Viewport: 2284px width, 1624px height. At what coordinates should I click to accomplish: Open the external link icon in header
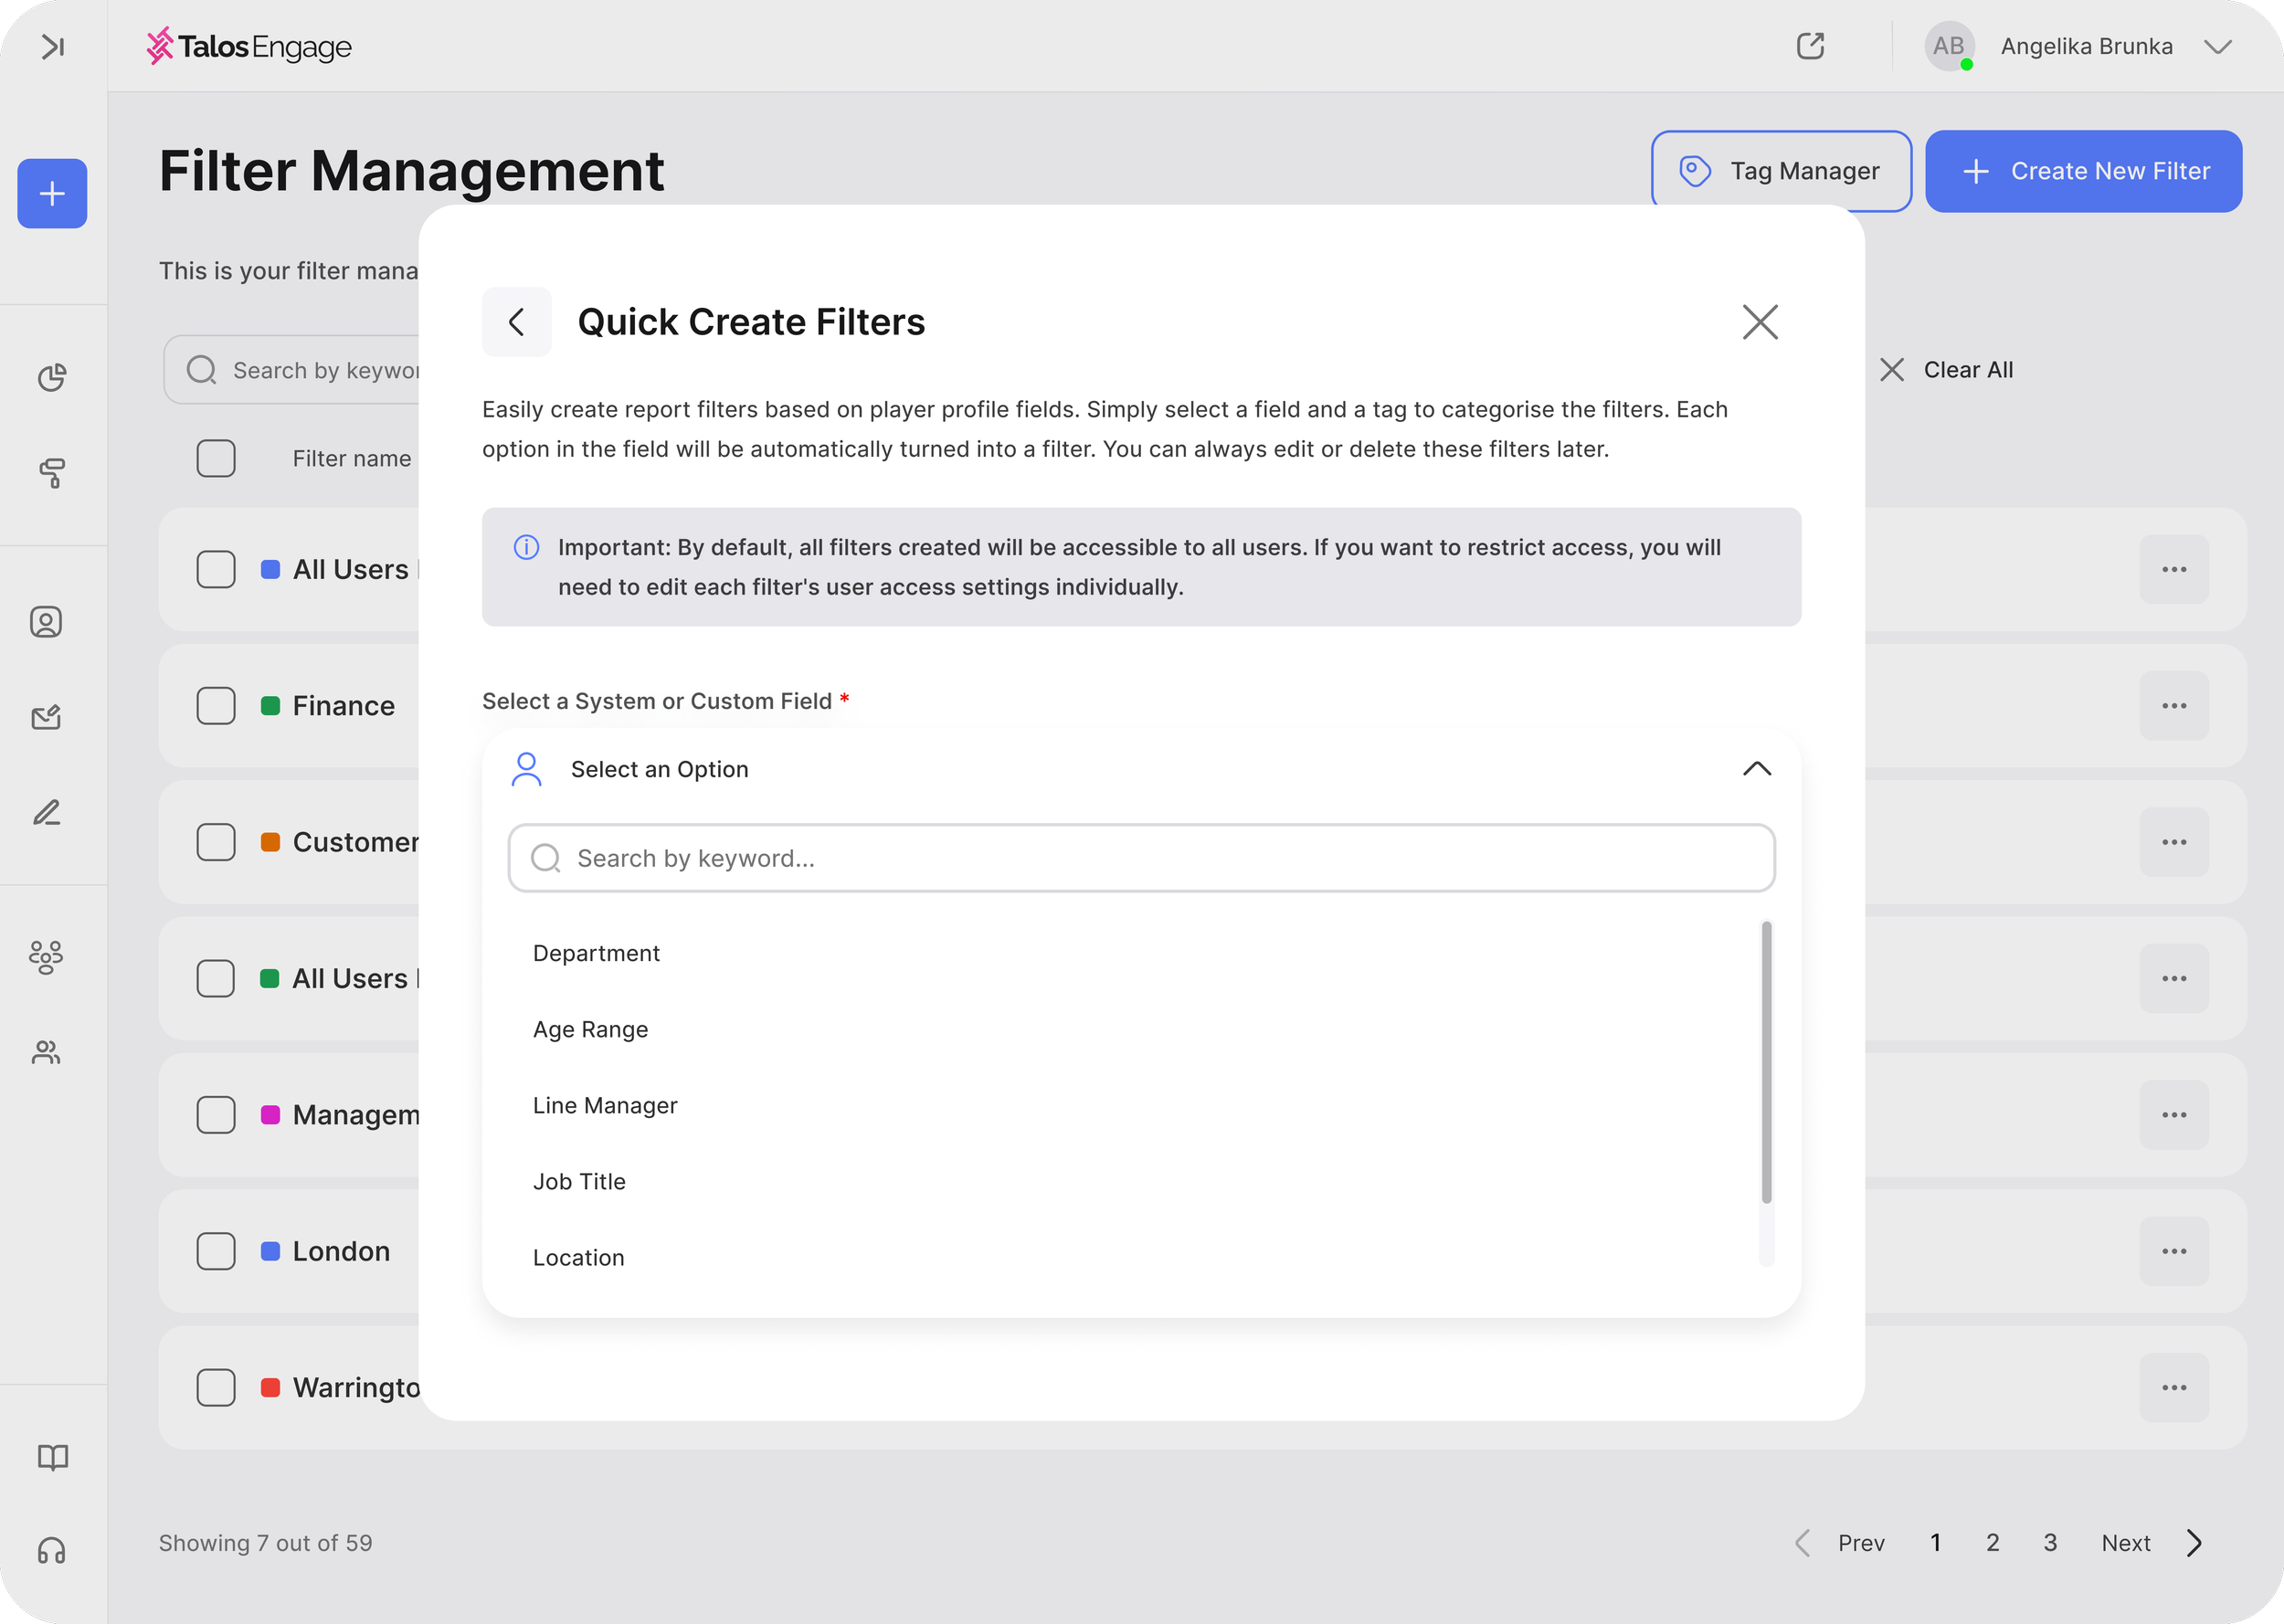tap(1810, 46)
